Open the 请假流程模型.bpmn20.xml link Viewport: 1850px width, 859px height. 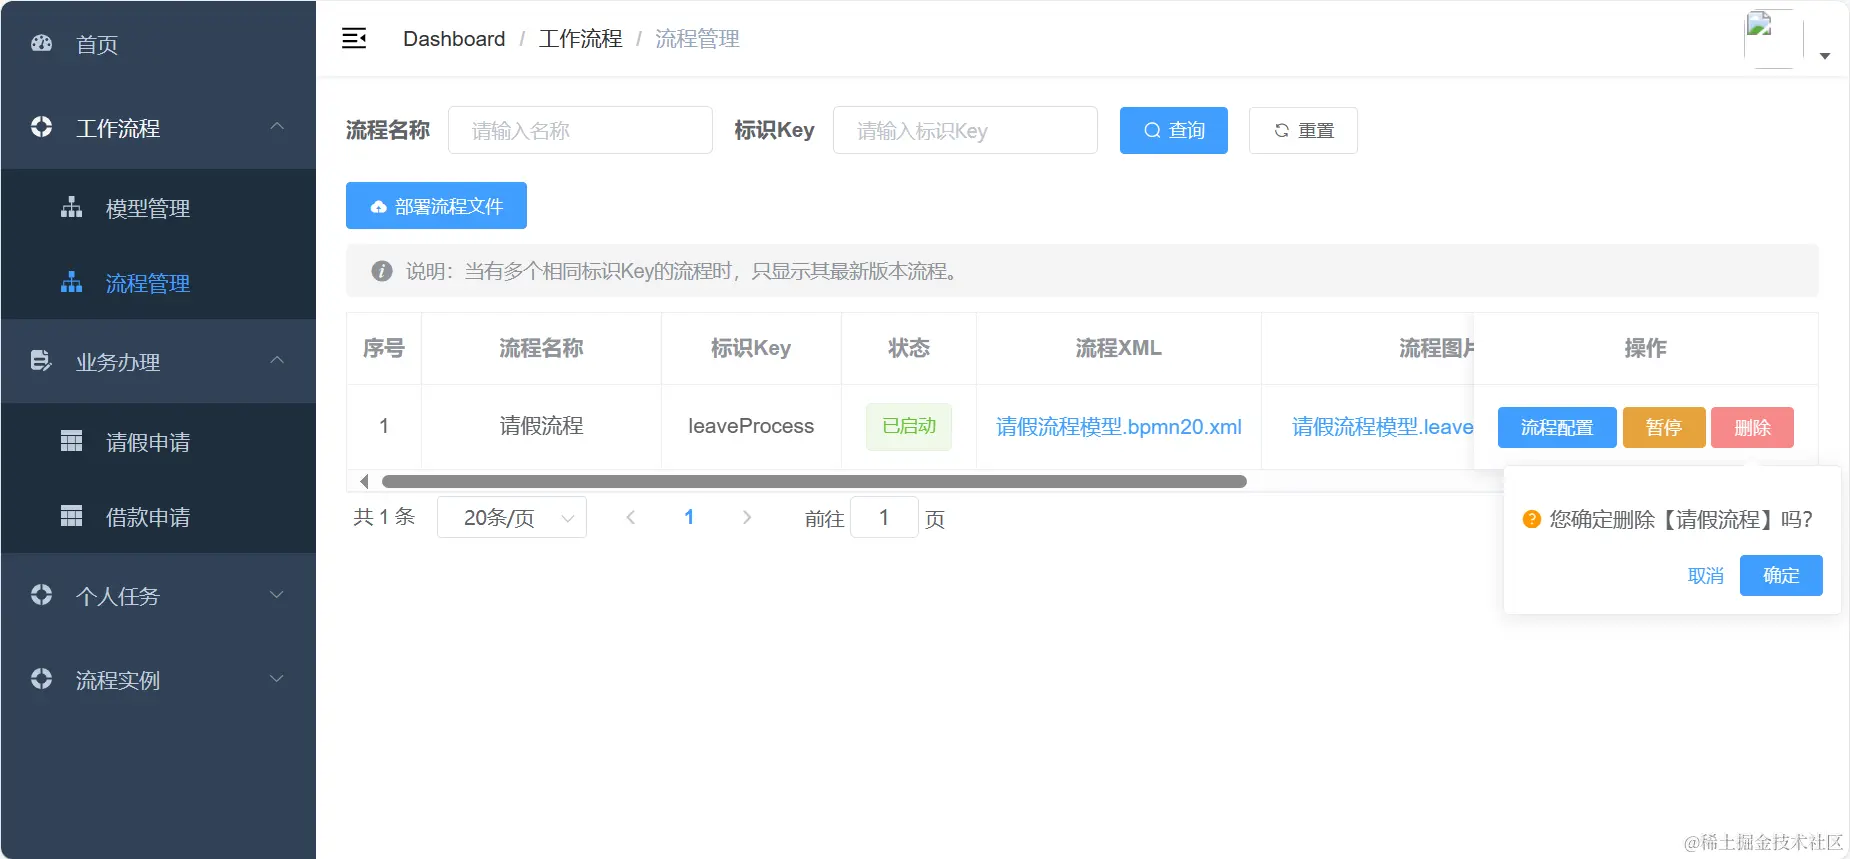pos(1119,426)
